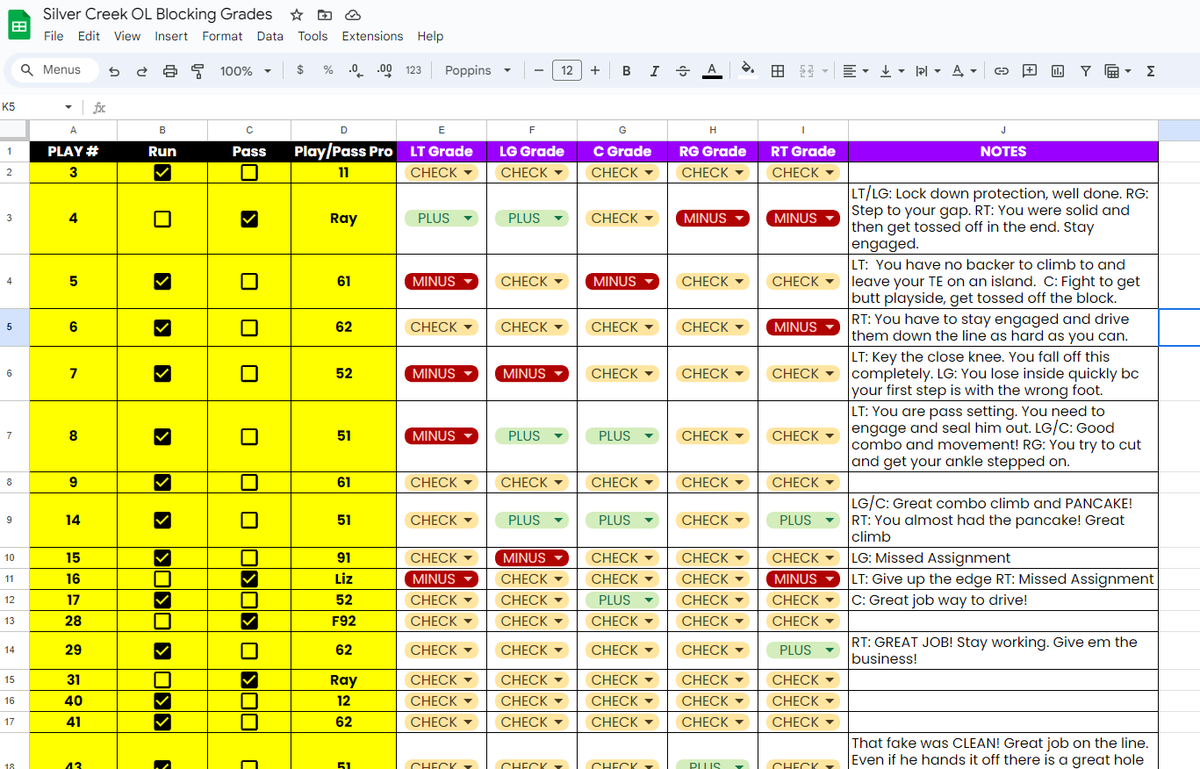Open the zoom 100% dropdown
The height and width of the screenshot is (769, 1200).
tap(246, 71)
